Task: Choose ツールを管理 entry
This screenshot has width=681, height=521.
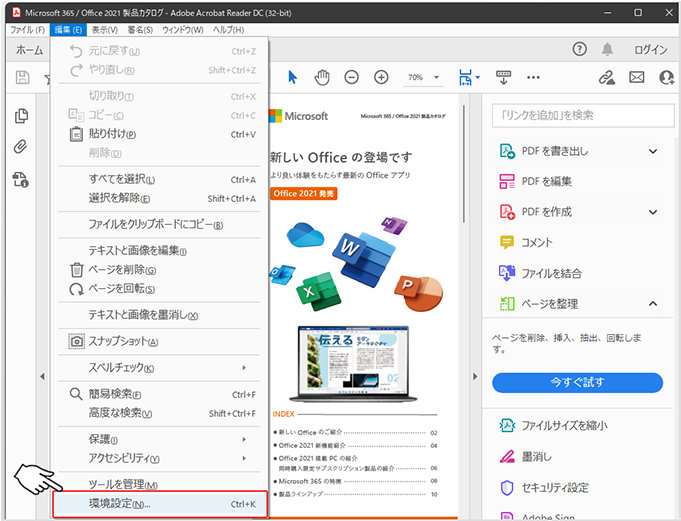Action: coord(159,484)
